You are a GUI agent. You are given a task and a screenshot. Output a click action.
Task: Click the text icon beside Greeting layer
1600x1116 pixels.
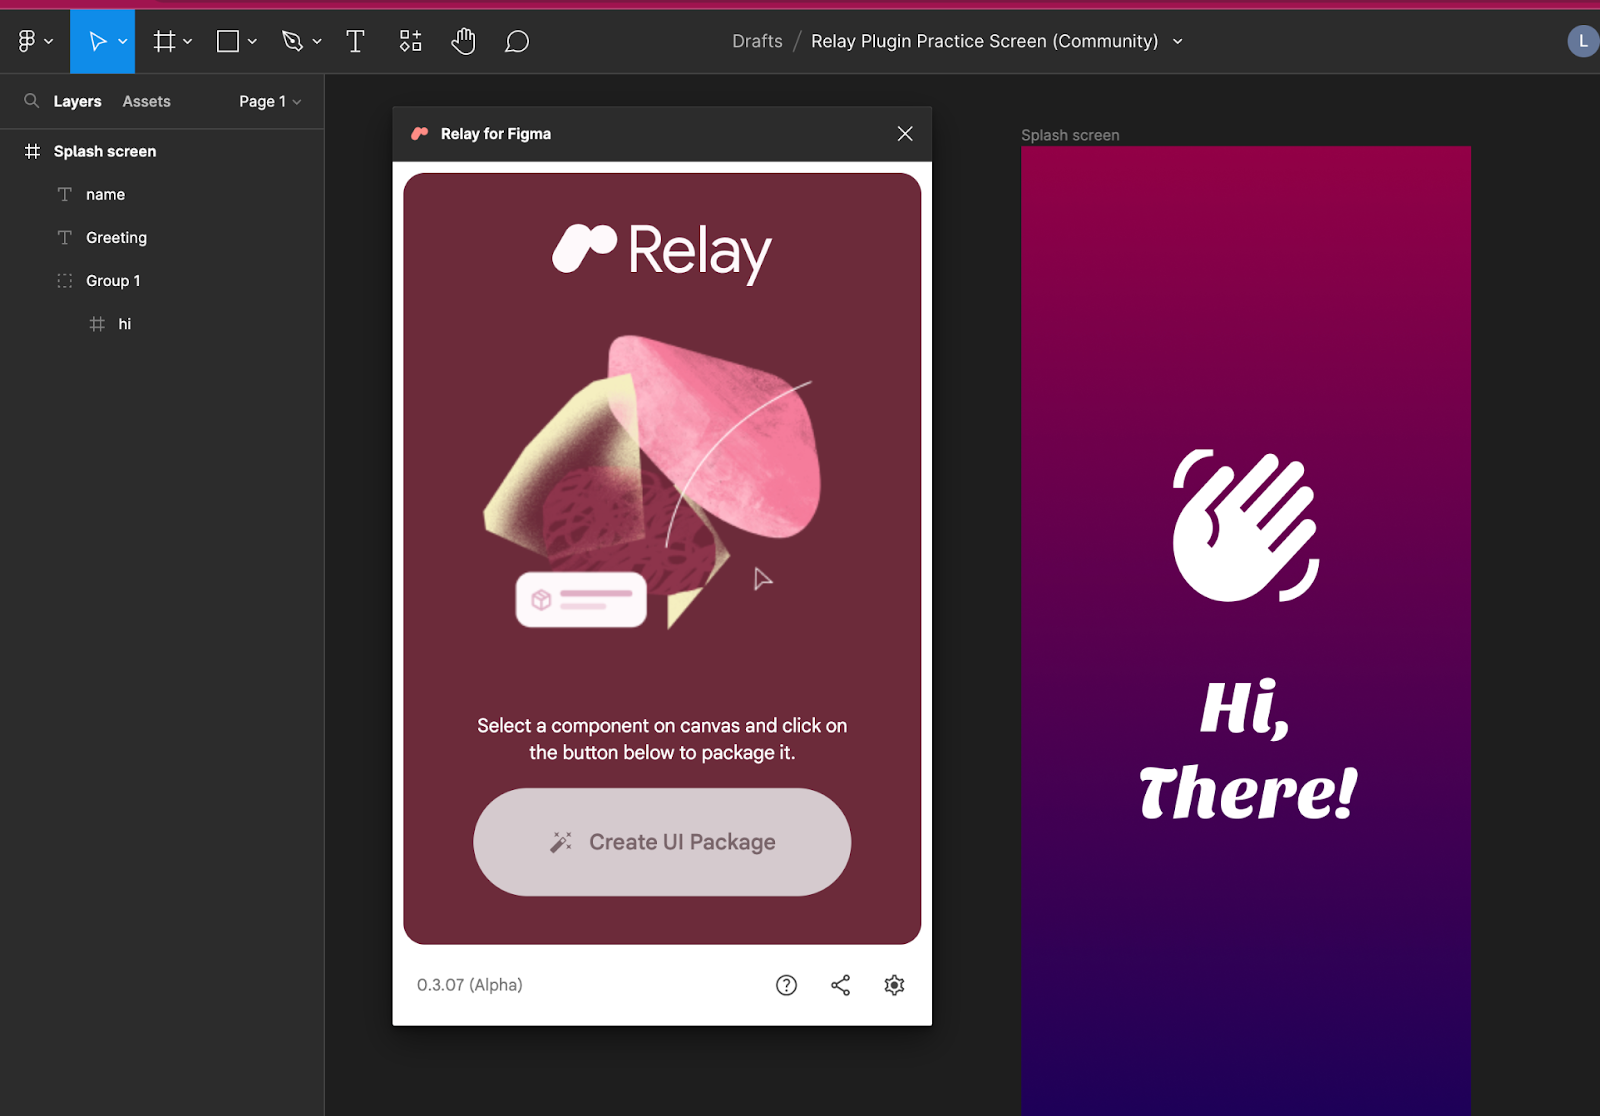tap(65, 237)
